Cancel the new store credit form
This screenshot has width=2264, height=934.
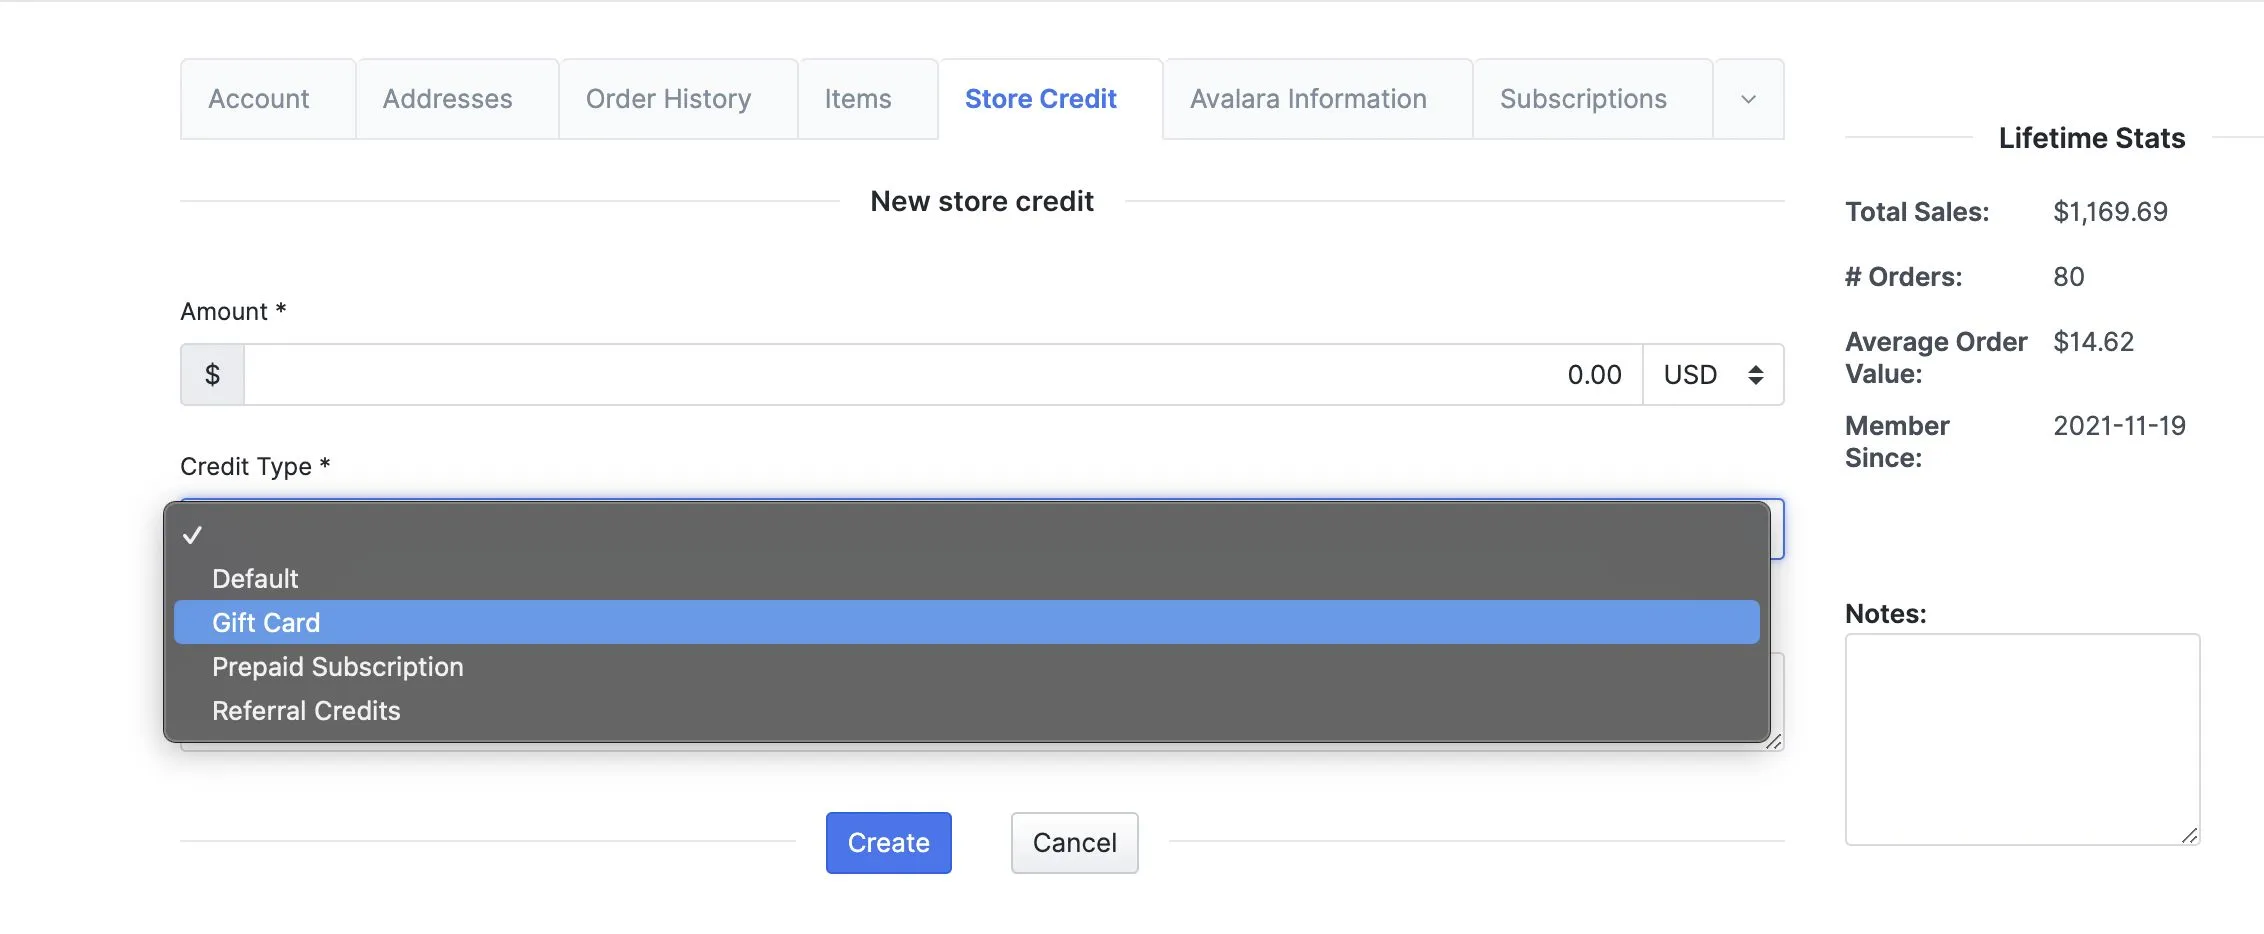(x=1074, y=843)
